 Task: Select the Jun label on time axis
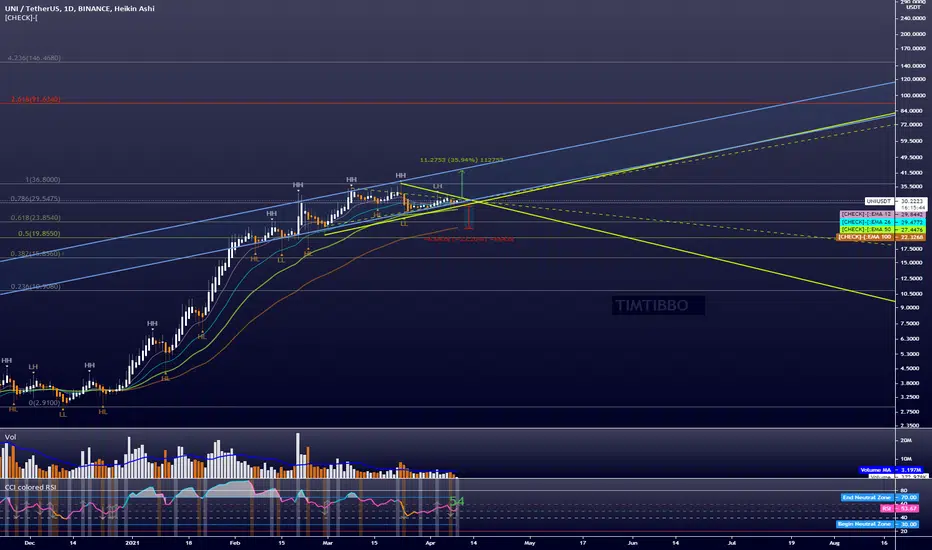(632, 543)
